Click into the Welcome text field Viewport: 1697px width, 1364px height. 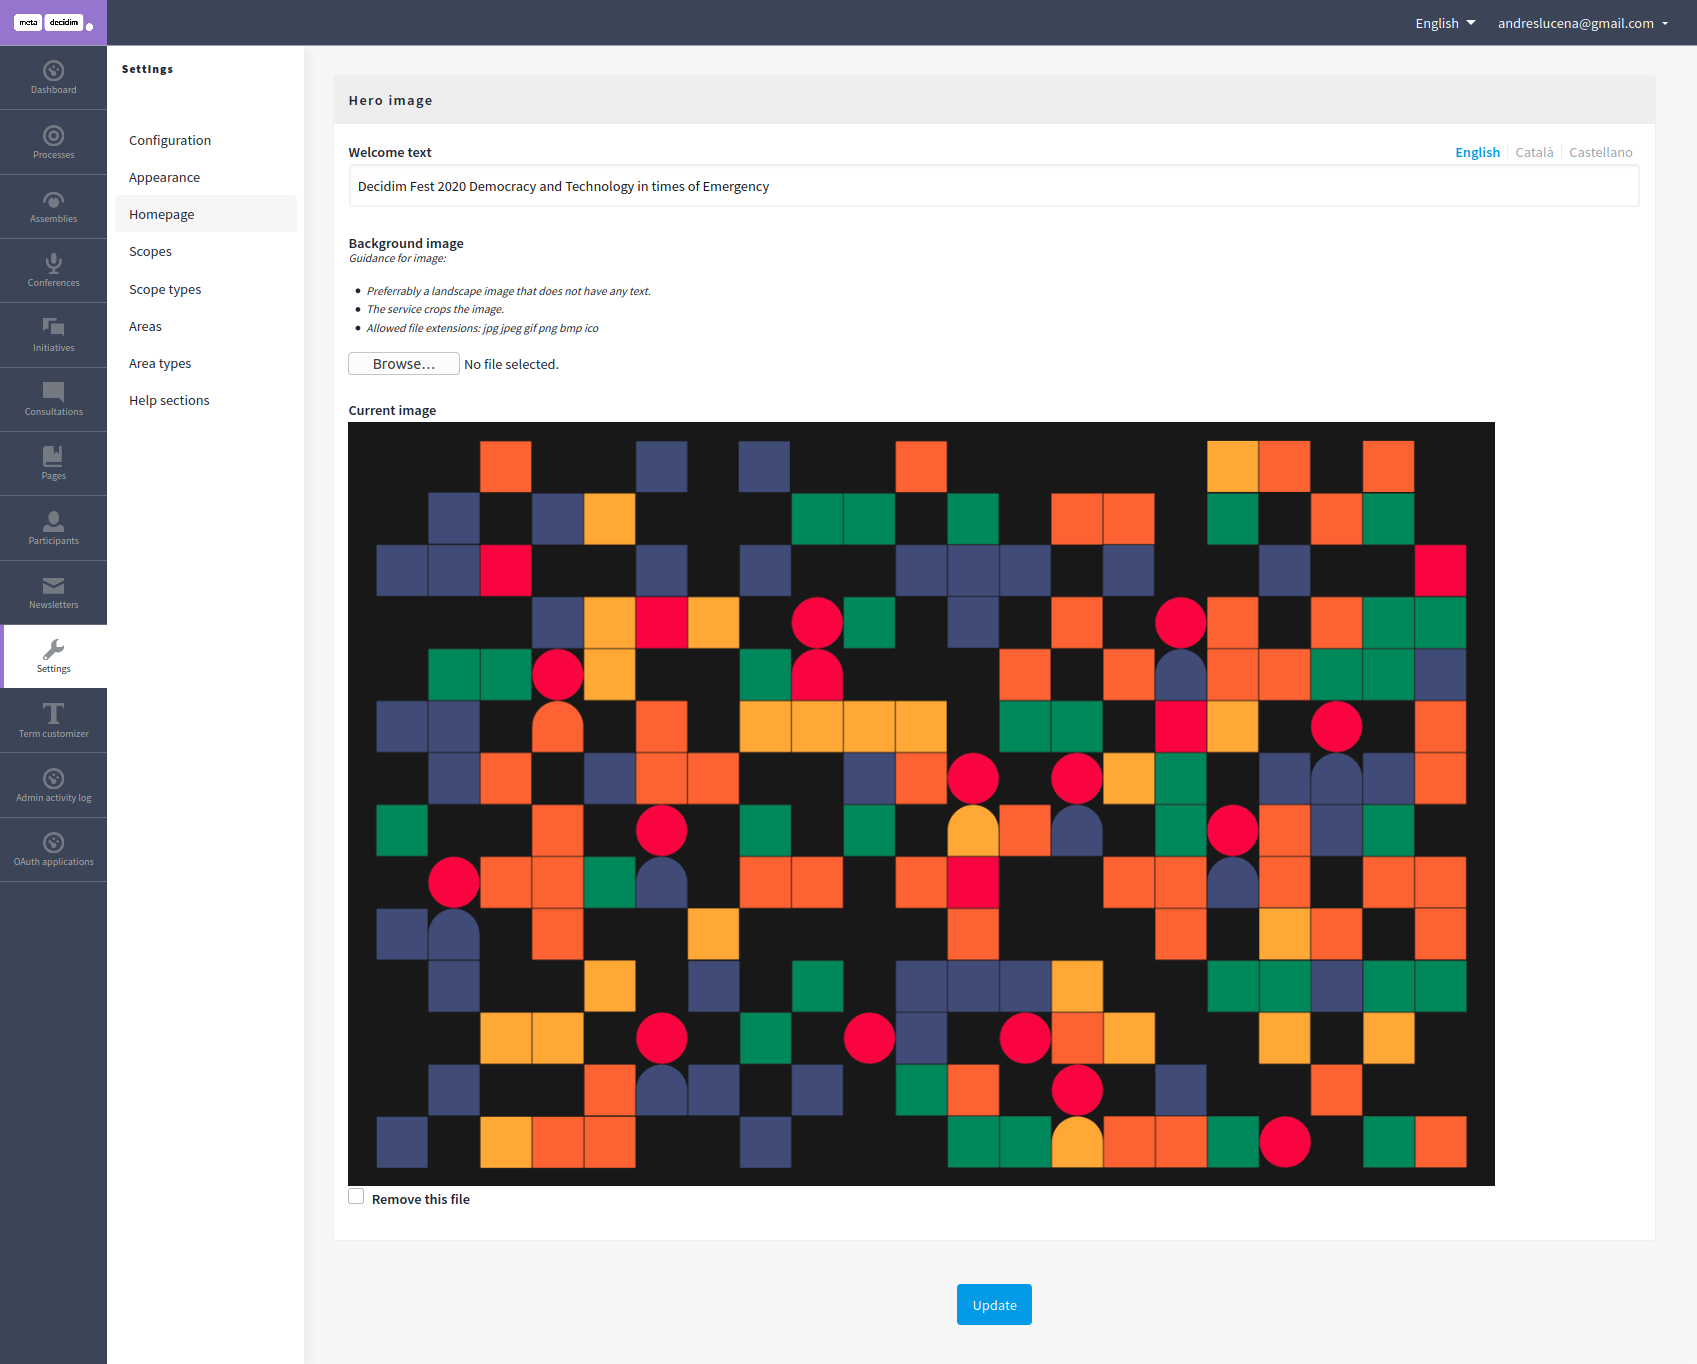tap(994, 186)
